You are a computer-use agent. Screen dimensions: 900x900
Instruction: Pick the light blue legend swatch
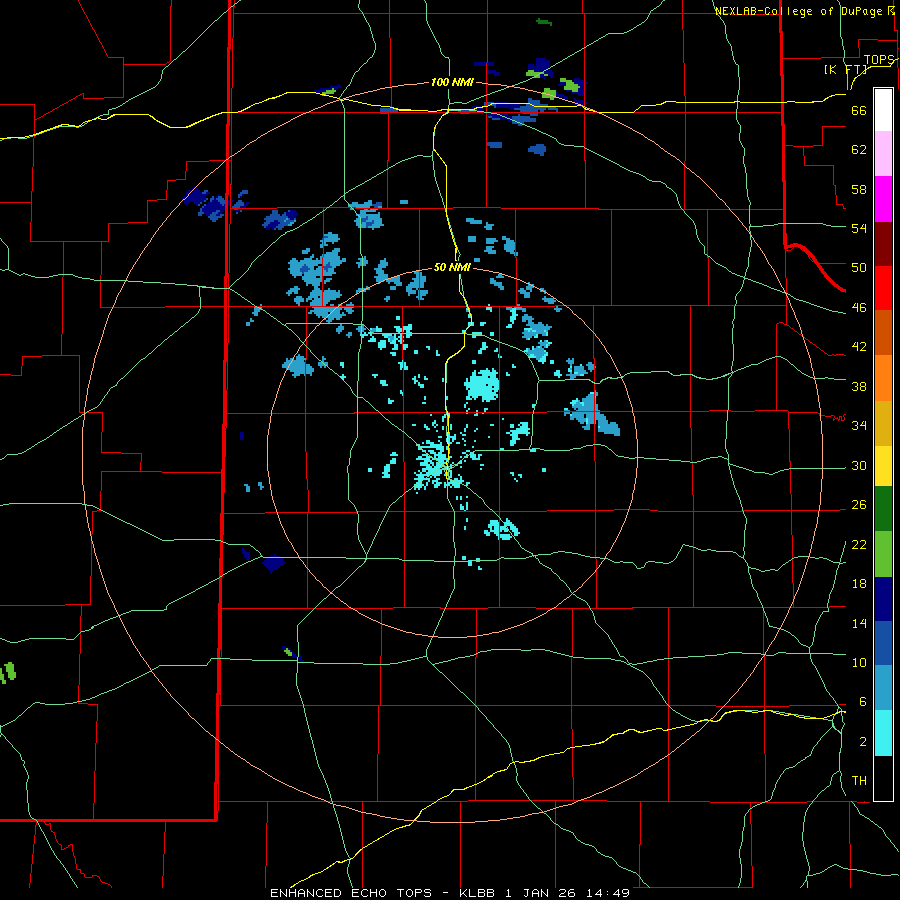(x=883, y=688)
